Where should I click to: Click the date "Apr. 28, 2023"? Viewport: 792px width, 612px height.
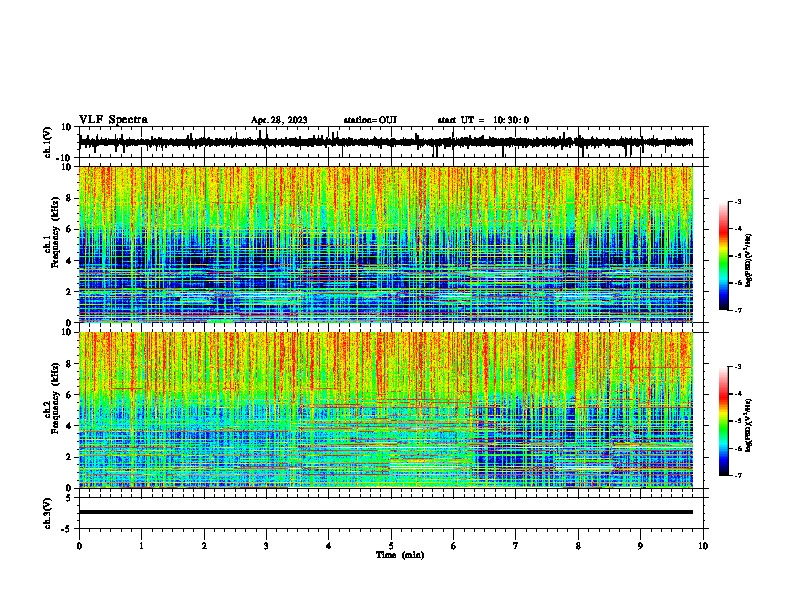point(279,120)
